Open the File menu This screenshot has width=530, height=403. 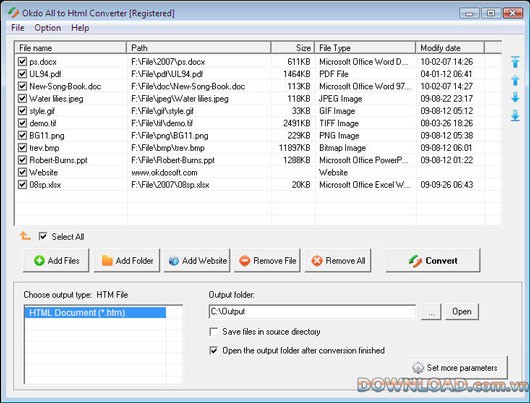18,28
